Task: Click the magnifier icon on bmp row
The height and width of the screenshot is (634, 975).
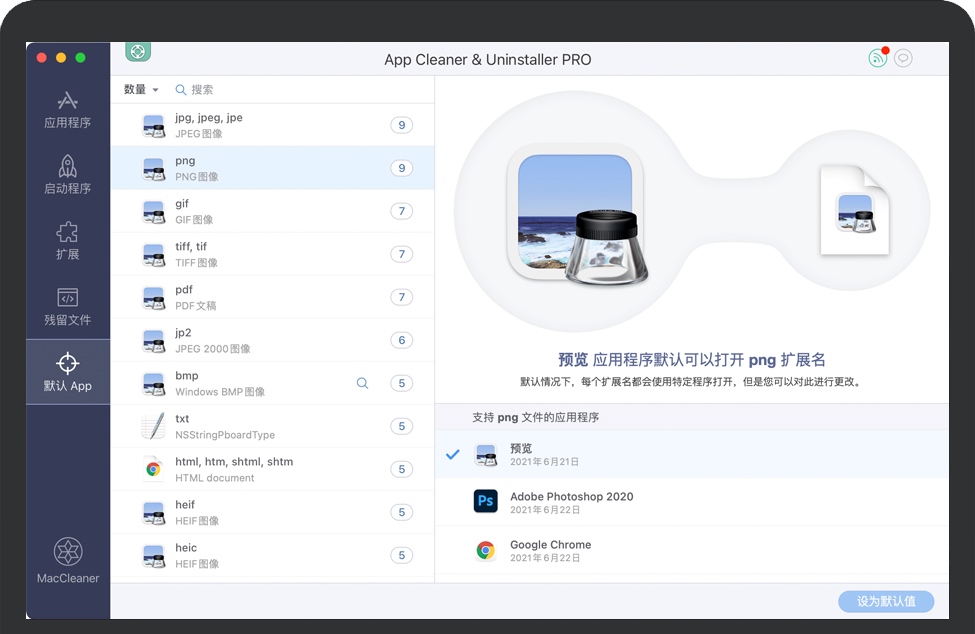Action: click(x=362, y=383)
